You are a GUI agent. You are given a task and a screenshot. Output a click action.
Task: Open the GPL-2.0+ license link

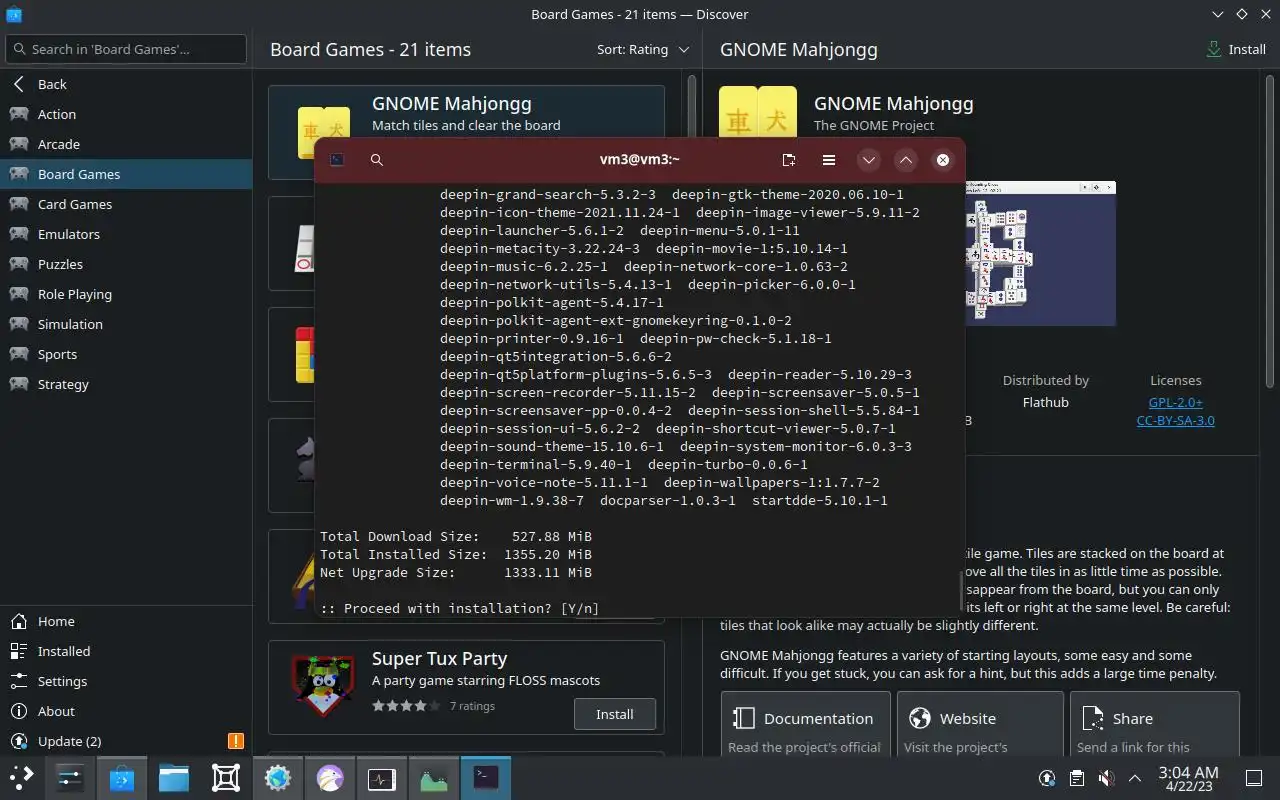(1176, 402)
